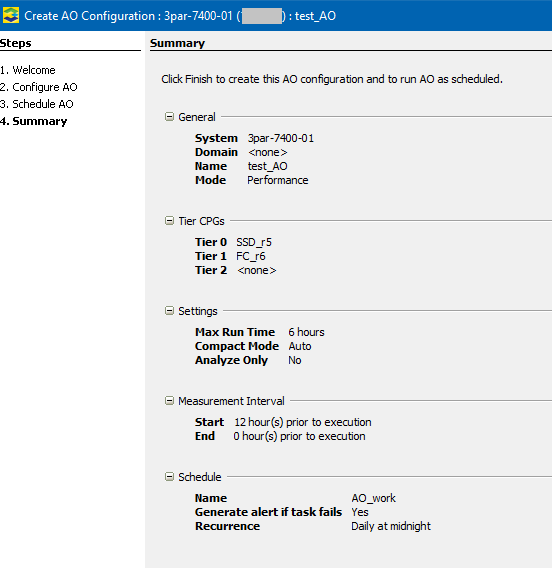Jump to the Schedule AO step
The width and height of the screenshot is (552, 568).
37,104
